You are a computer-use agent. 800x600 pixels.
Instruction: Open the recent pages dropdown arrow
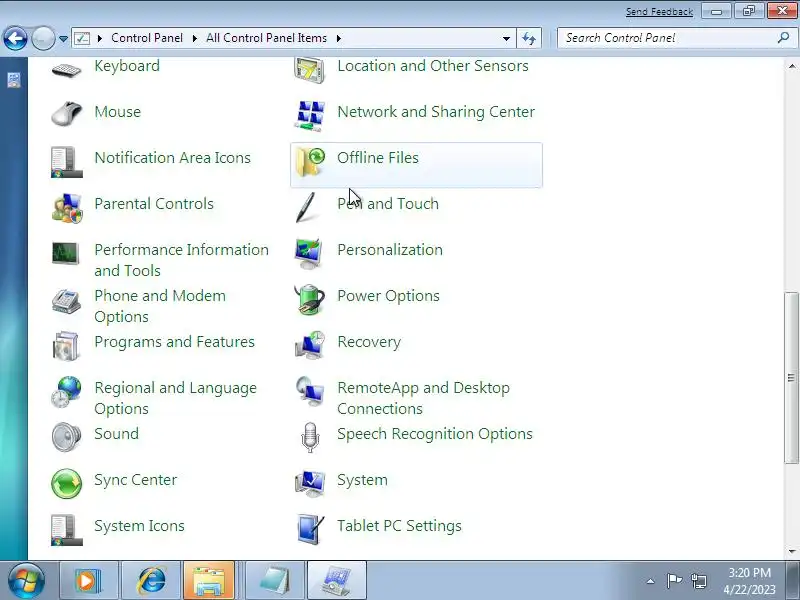(63, 39)
